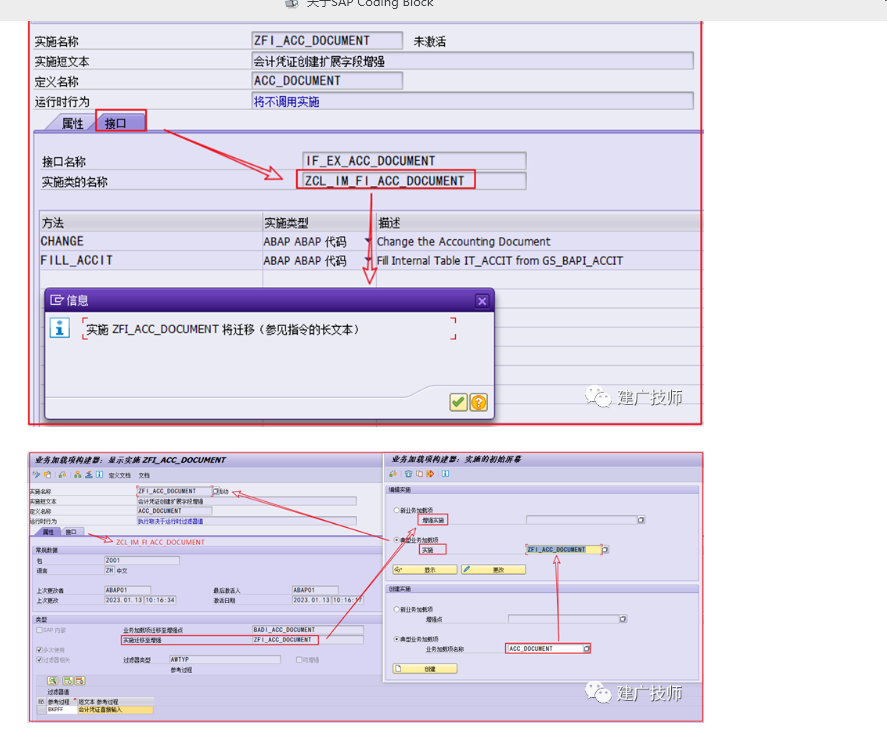Click the 描述 column header
This screenshot has width=887, height=732.
tap(539, 222)
